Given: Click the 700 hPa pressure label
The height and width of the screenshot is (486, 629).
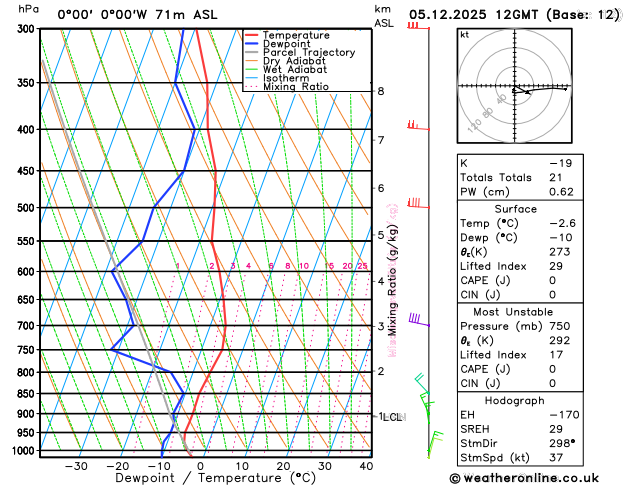Looking at the screenshot, I should [28, 326].
